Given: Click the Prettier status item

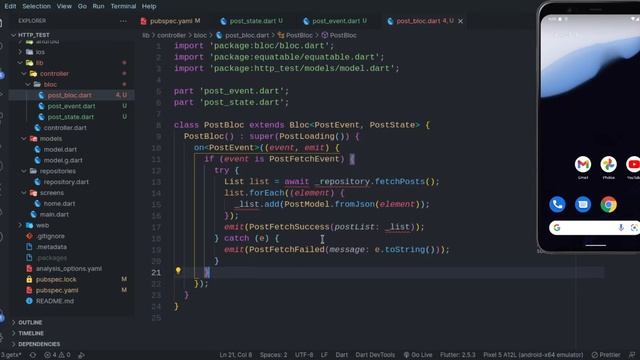Looking at the screenshot, I should pyautogui.click(x=606, y=355).
